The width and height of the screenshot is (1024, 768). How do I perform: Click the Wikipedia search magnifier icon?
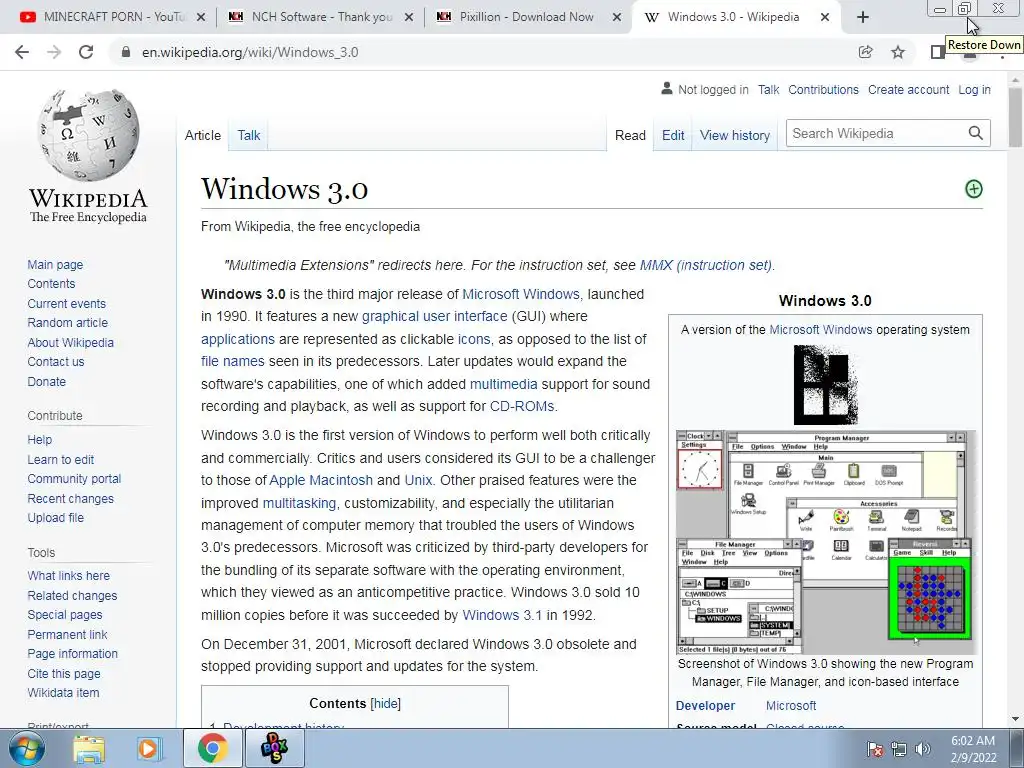click(x=976, y=133)
